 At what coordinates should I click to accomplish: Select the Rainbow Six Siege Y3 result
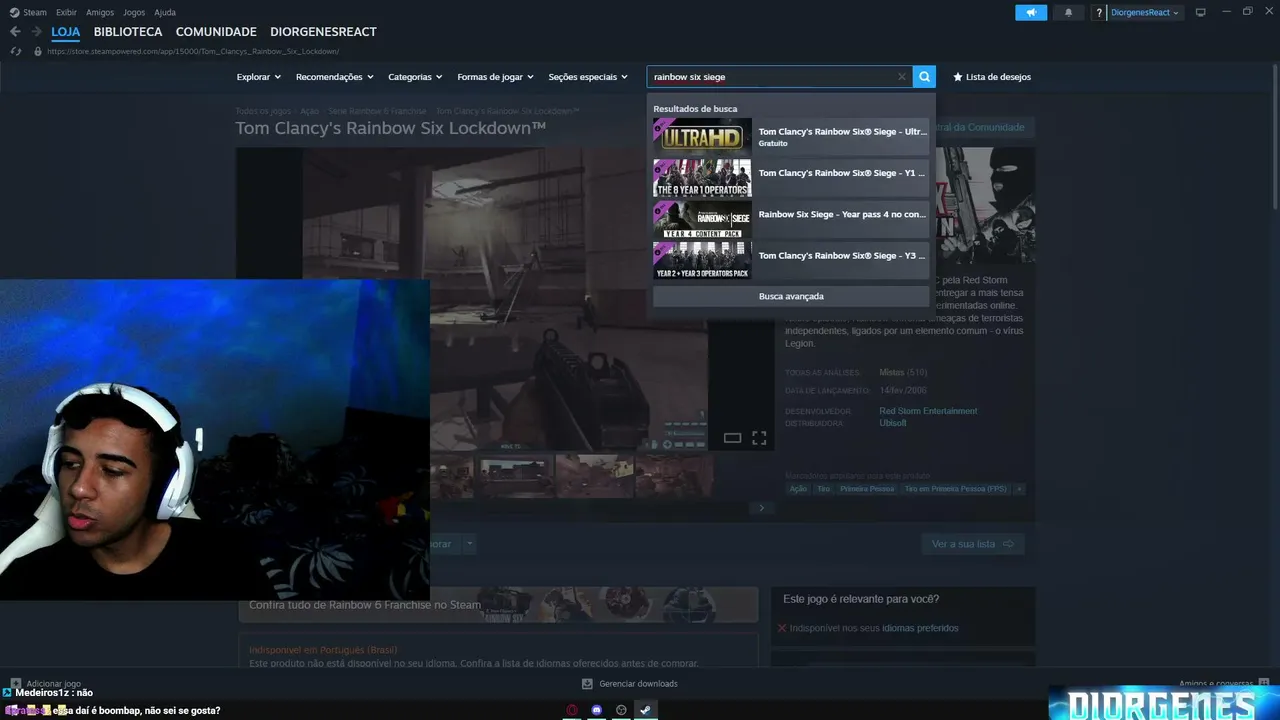[x=791, y=260]
